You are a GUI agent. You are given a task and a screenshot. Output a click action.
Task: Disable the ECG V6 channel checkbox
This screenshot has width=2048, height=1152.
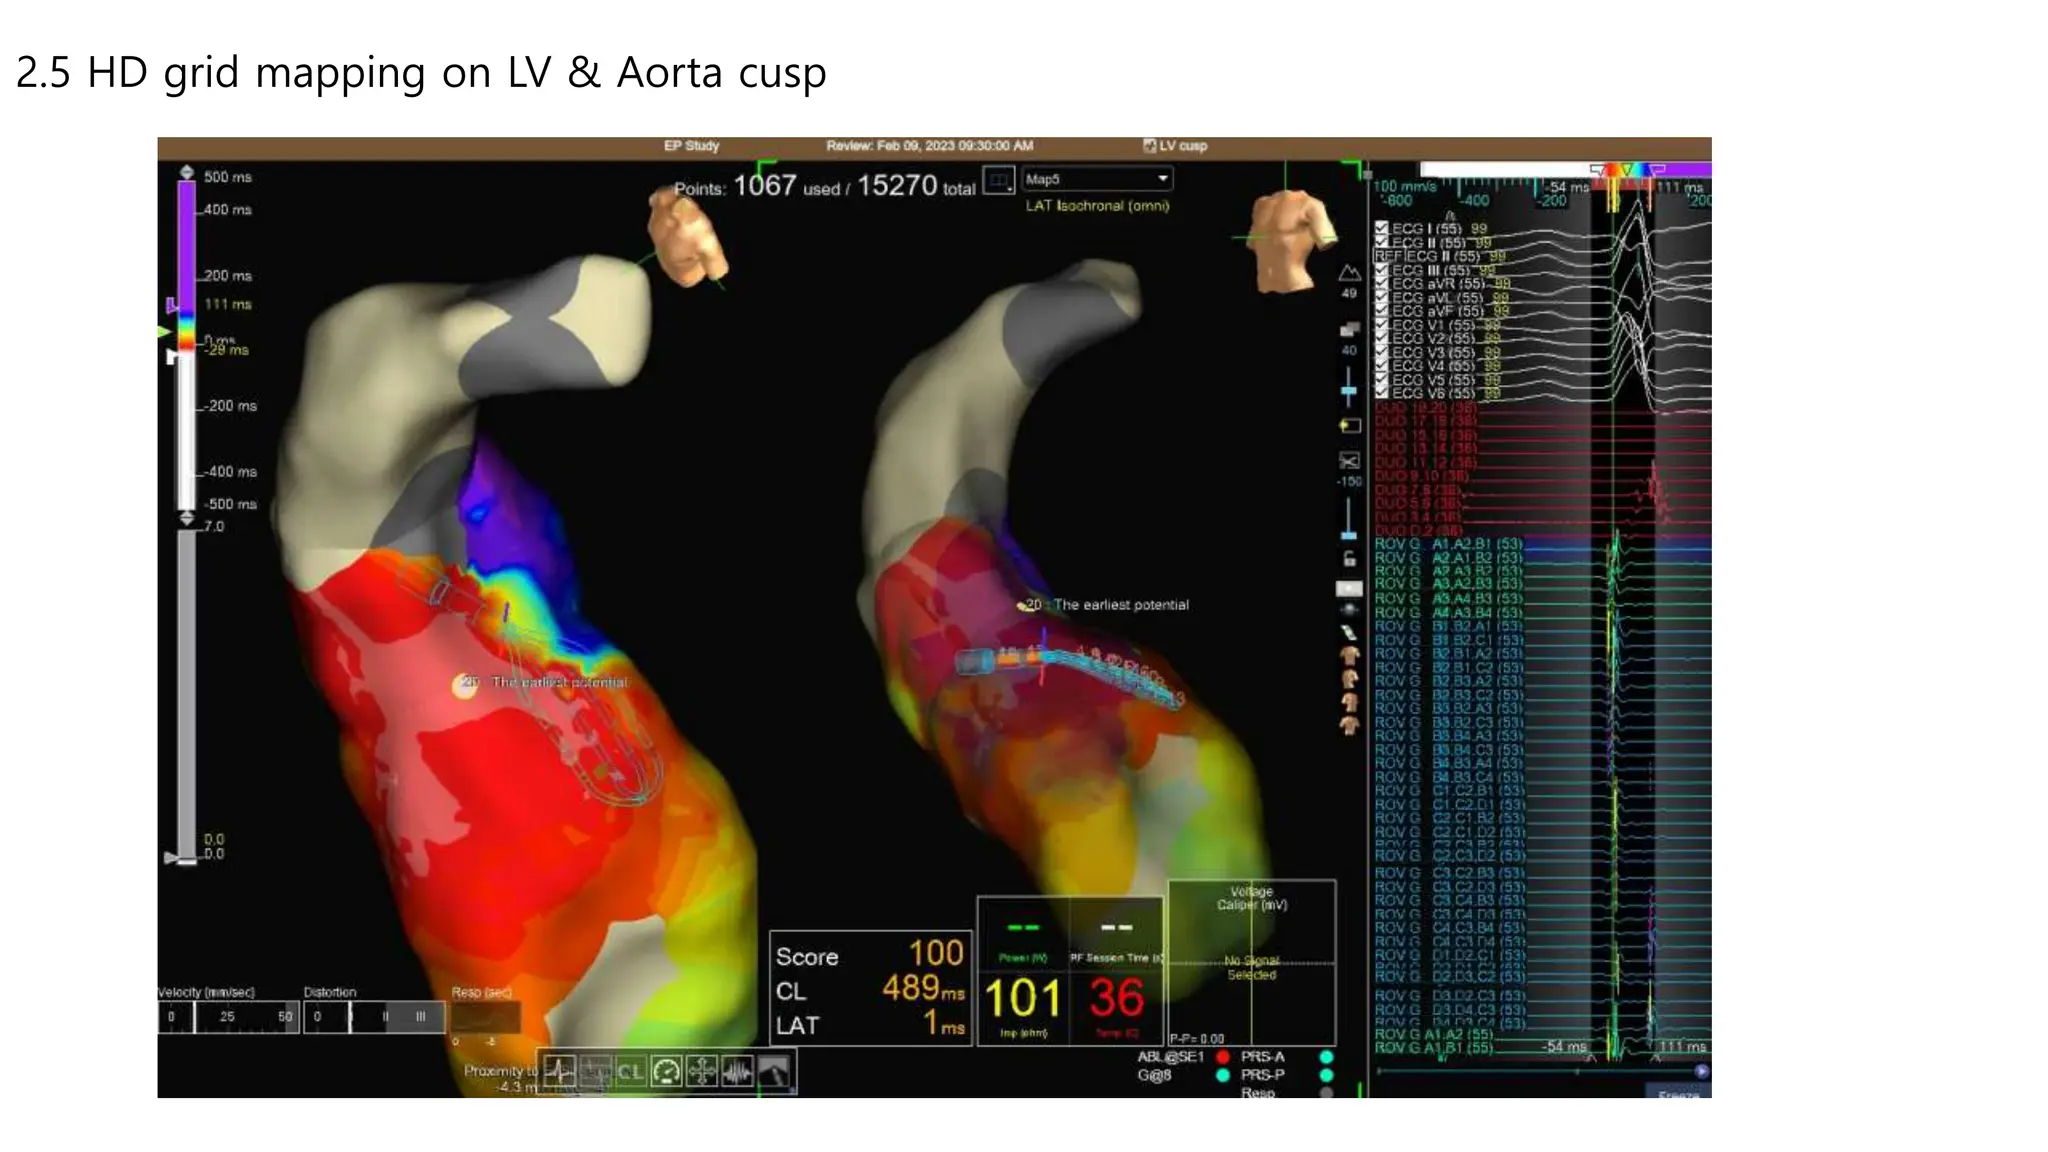1381,393
